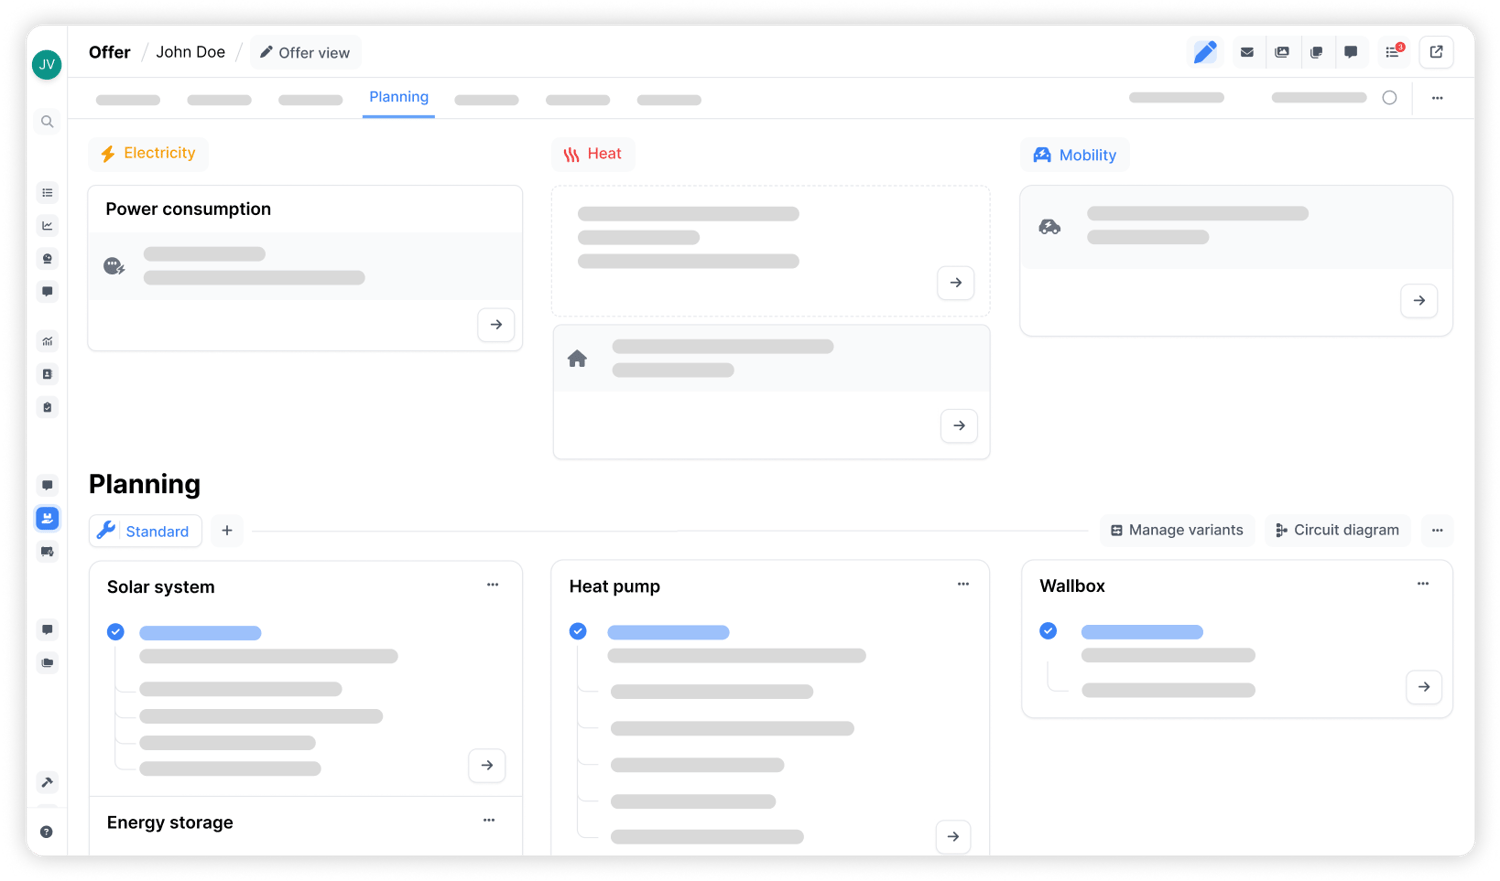
Task: Open search from the left sidebar
Action: click(x=47, y=122)
